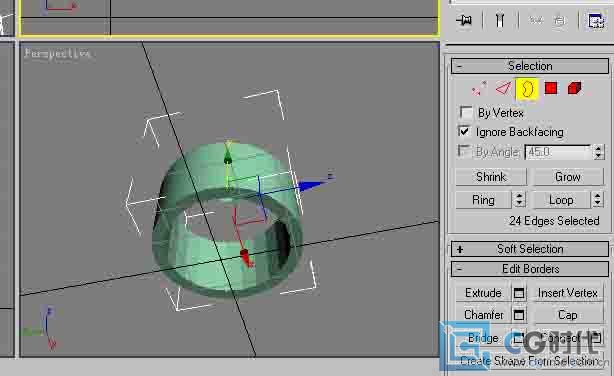
Task: Click the Pin Stack icon
Action: (x=464, y=20)
